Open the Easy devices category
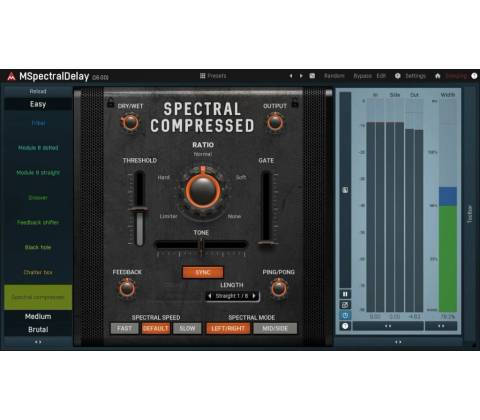This screenshot has height=420, width=480. click(x=38, y=104)
